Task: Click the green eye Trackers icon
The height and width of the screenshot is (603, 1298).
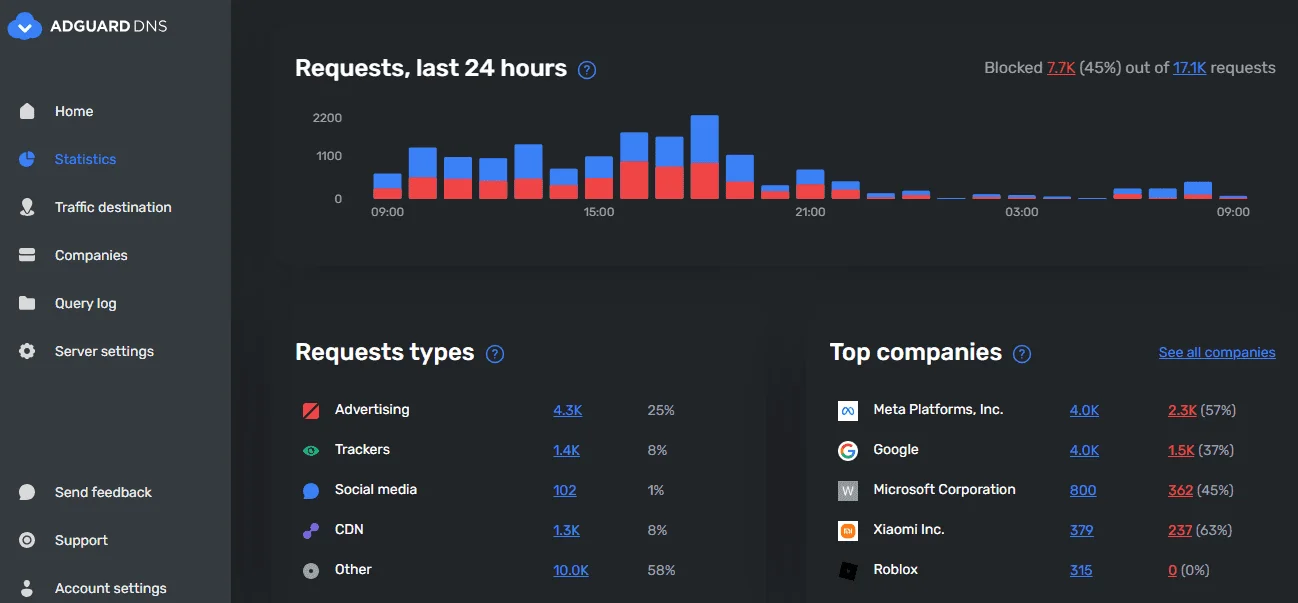Action: click(311, 450)
